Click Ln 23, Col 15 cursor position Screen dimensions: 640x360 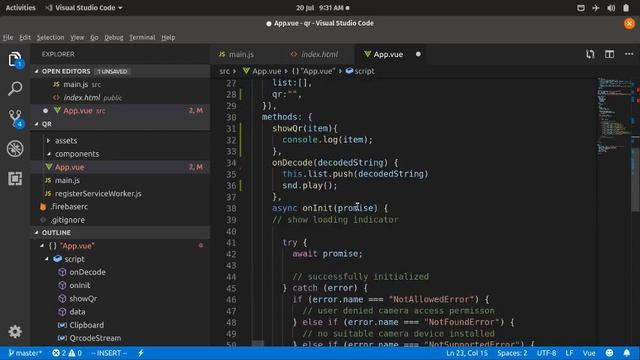(467, 353)
